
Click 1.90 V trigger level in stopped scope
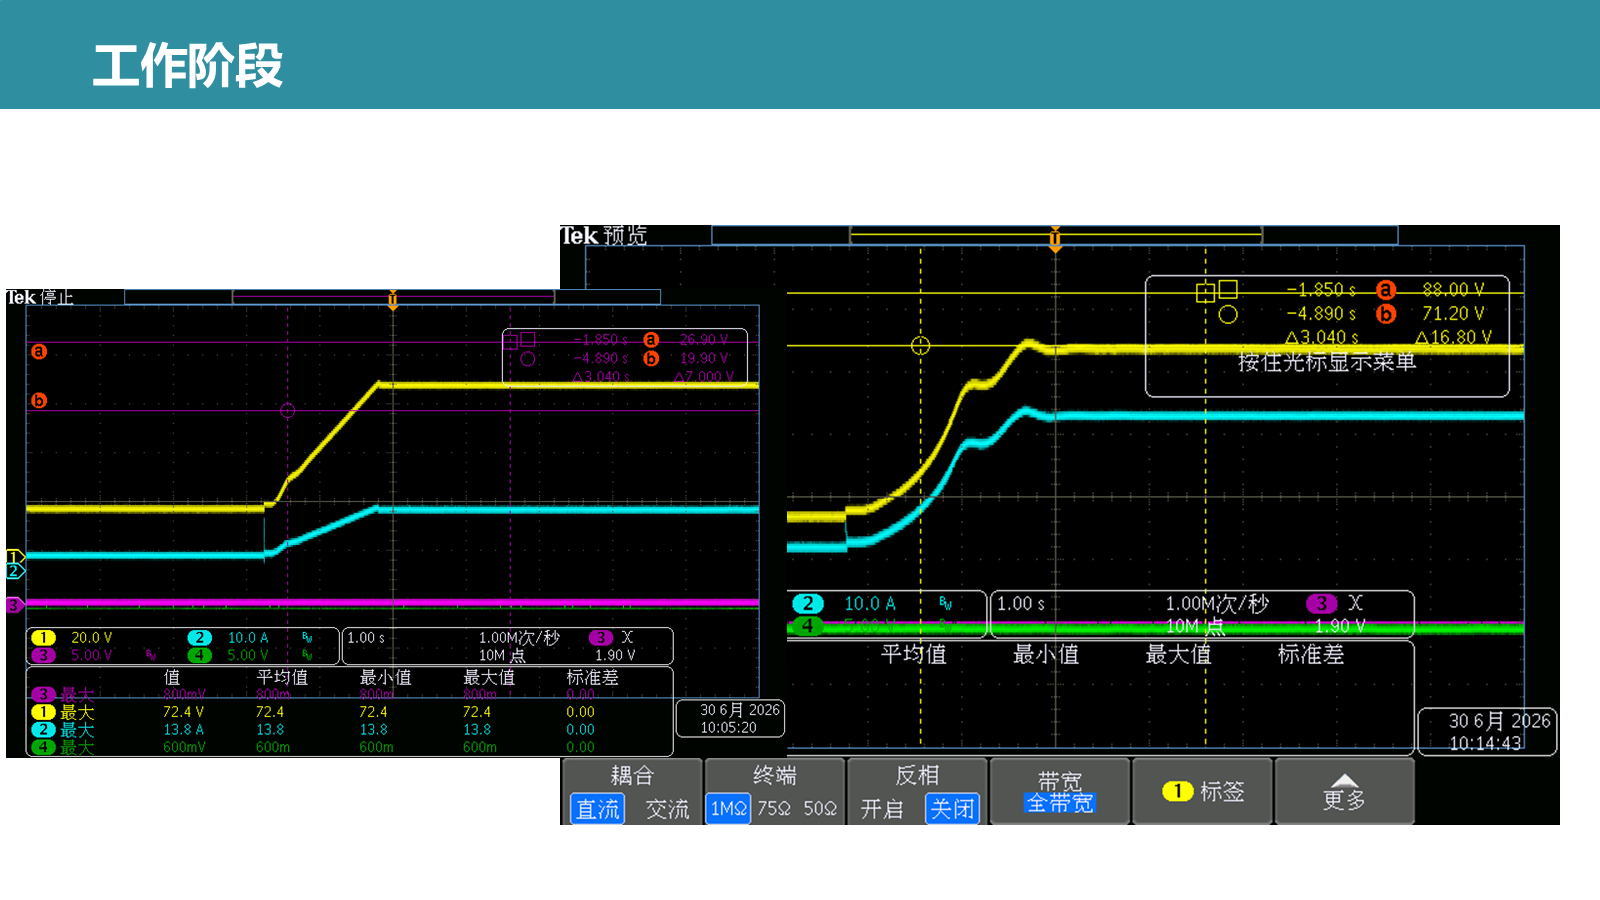pyautogui.click(x=615, y=655)
